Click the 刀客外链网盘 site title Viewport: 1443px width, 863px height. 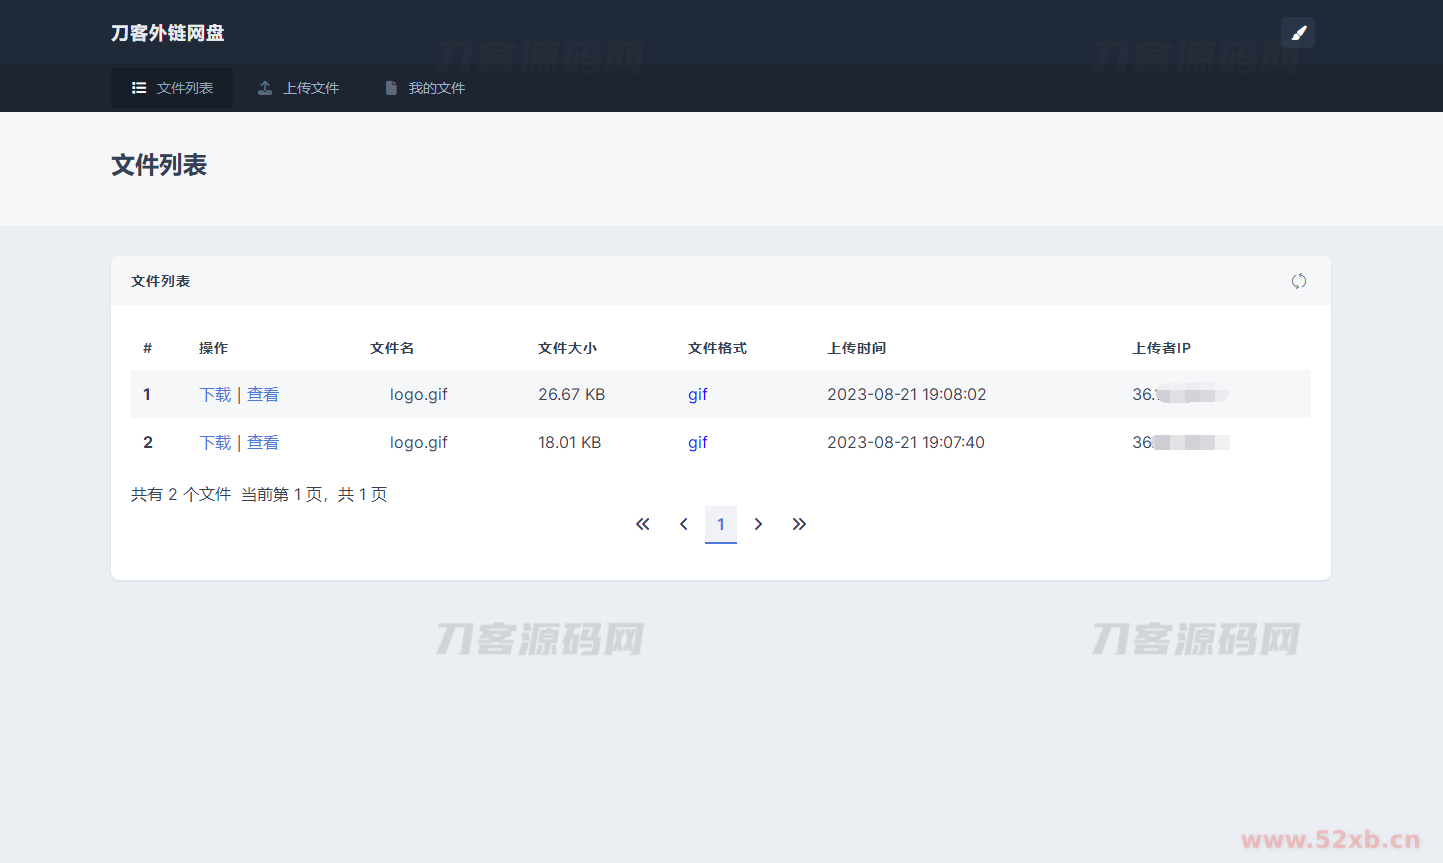click(x=167, y=33)
